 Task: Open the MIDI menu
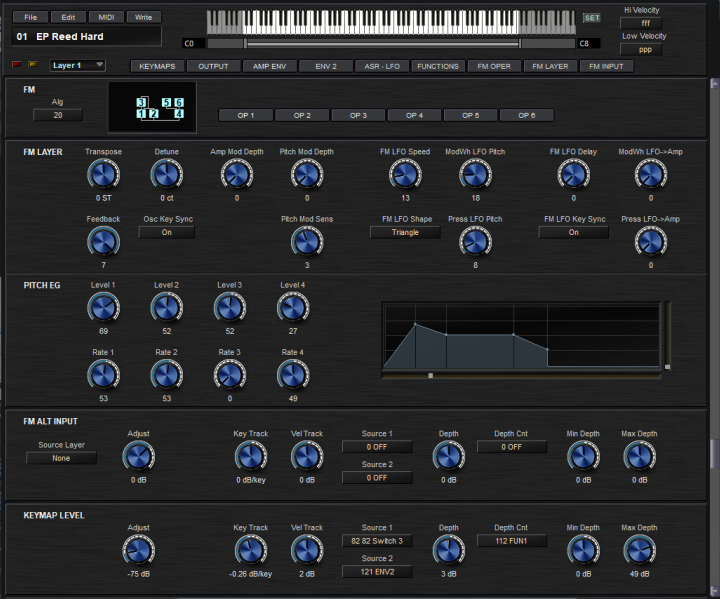(x=106, y=17)
